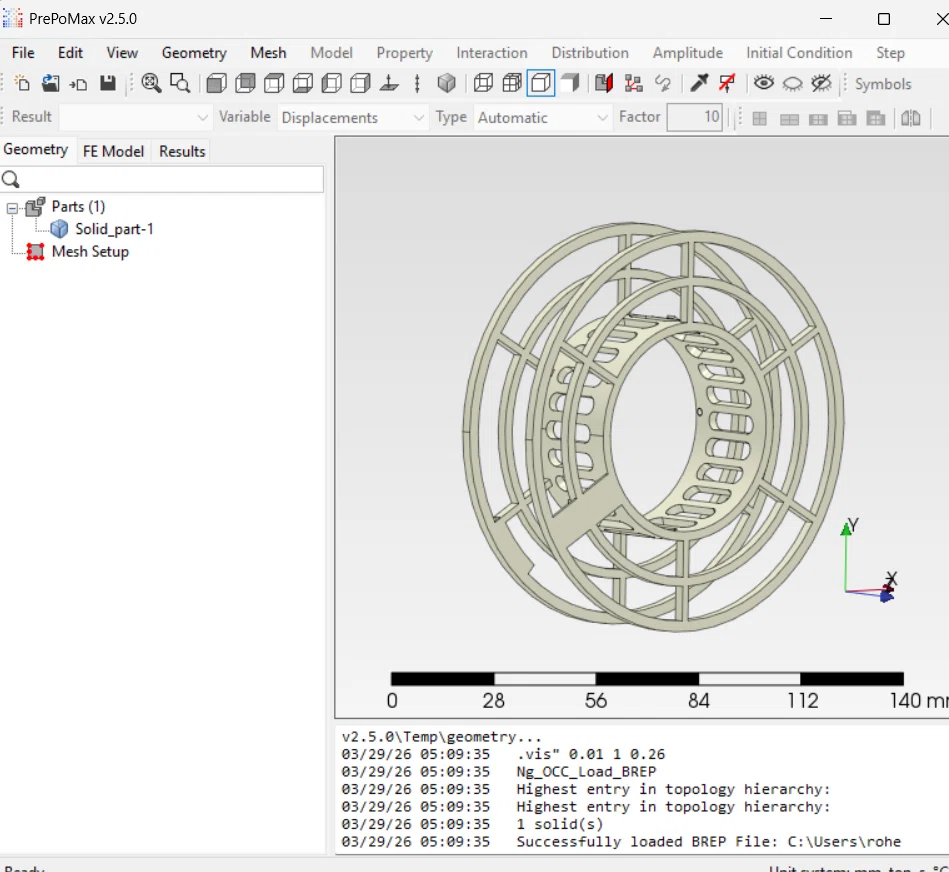Invert visibility with the crossed eye icon
This screenshot has width=949, height=872.
pyautogui.click(x=821, y=83)
